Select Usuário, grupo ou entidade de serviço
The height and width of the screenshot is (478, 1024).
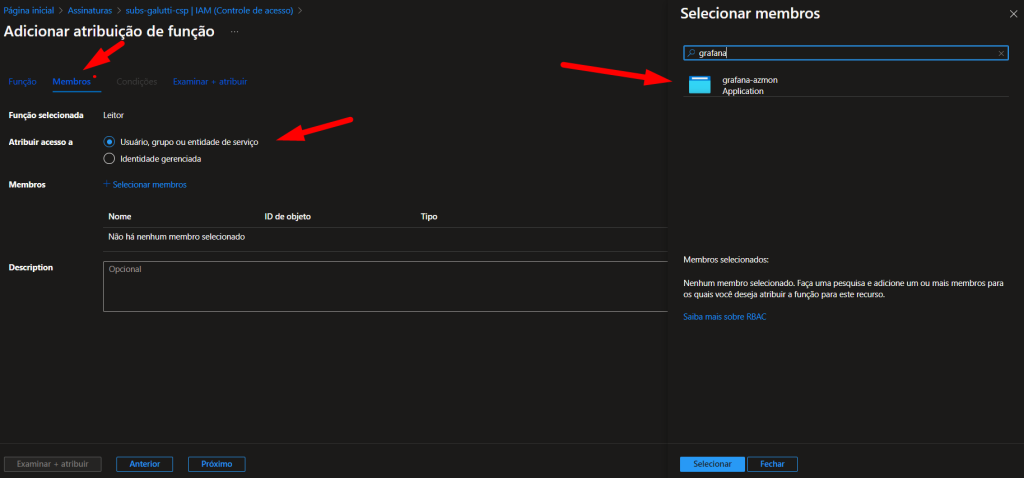[x=109, y=142]
